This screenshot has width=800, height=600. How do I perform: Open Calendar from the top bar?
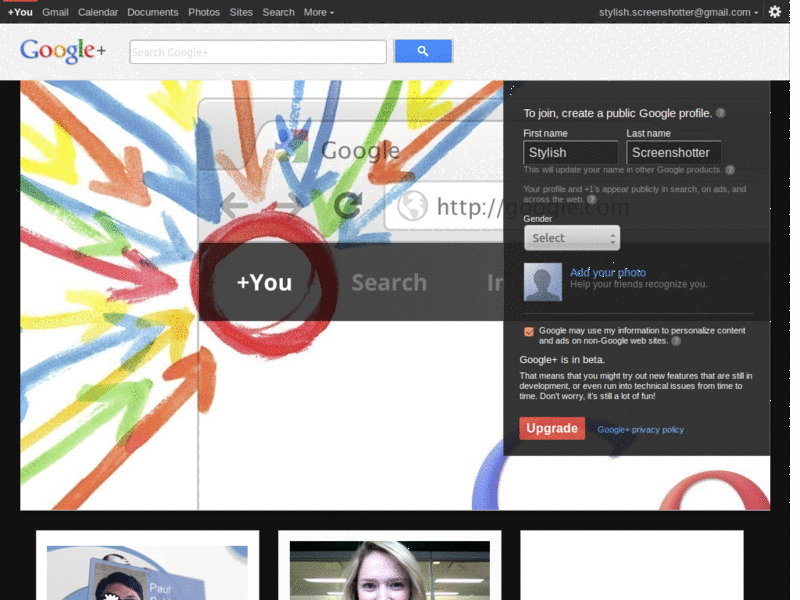[97, 12]
